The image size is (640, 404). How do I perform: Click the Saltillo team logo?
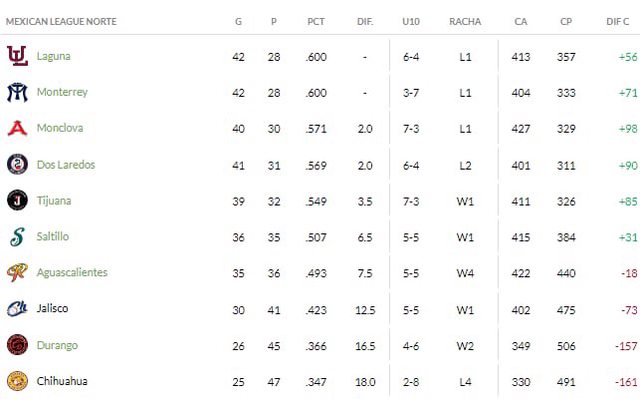[17, 237]
